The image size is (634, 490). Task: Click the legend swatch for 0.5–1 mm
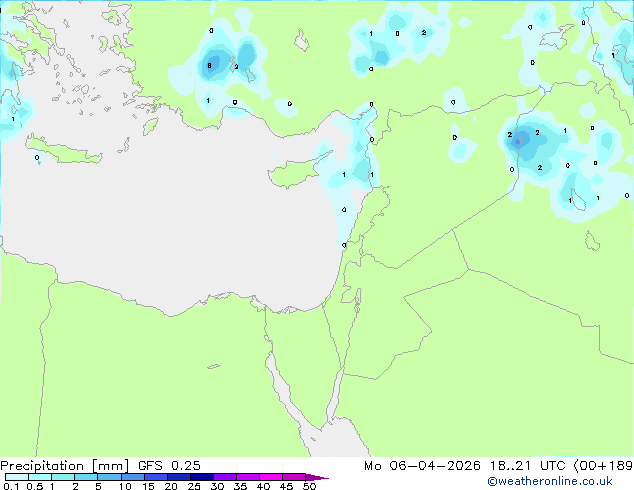(40, 477)
